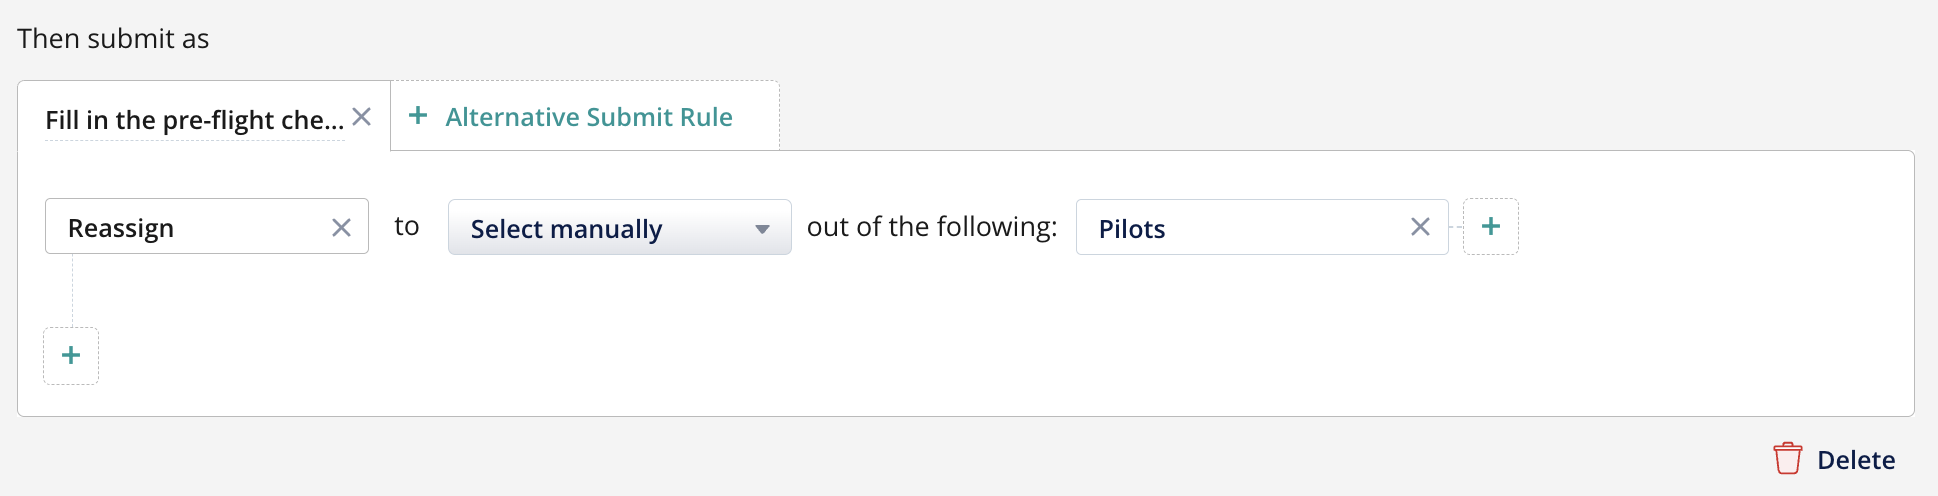Screen dimensions: 1938x496
Task: Remove the Pilots group with its X
Action: point(1420,227)
